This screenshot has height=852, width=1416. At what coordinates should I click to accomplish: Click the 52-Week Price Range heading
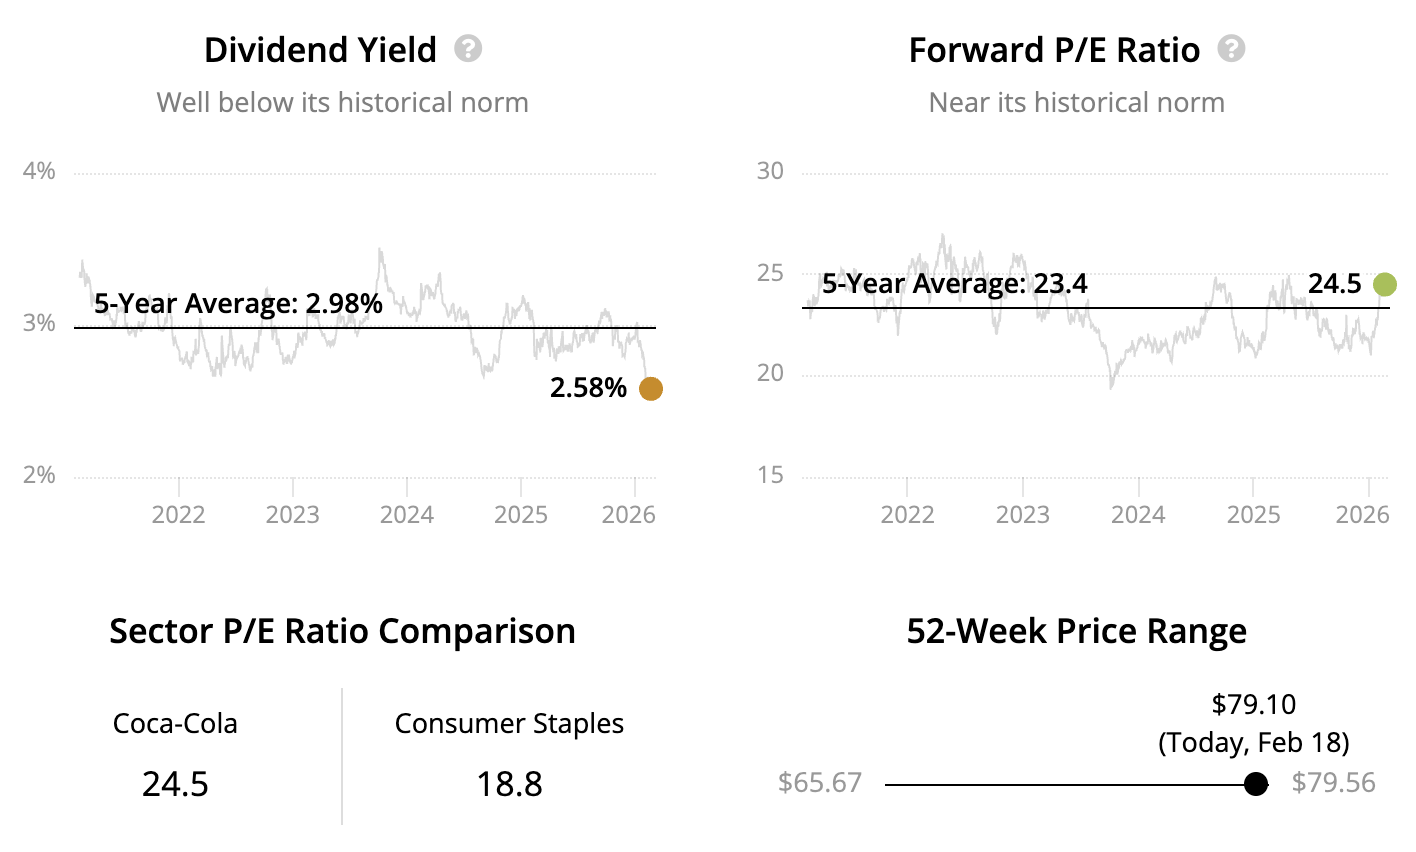(x=1076, y=631)
